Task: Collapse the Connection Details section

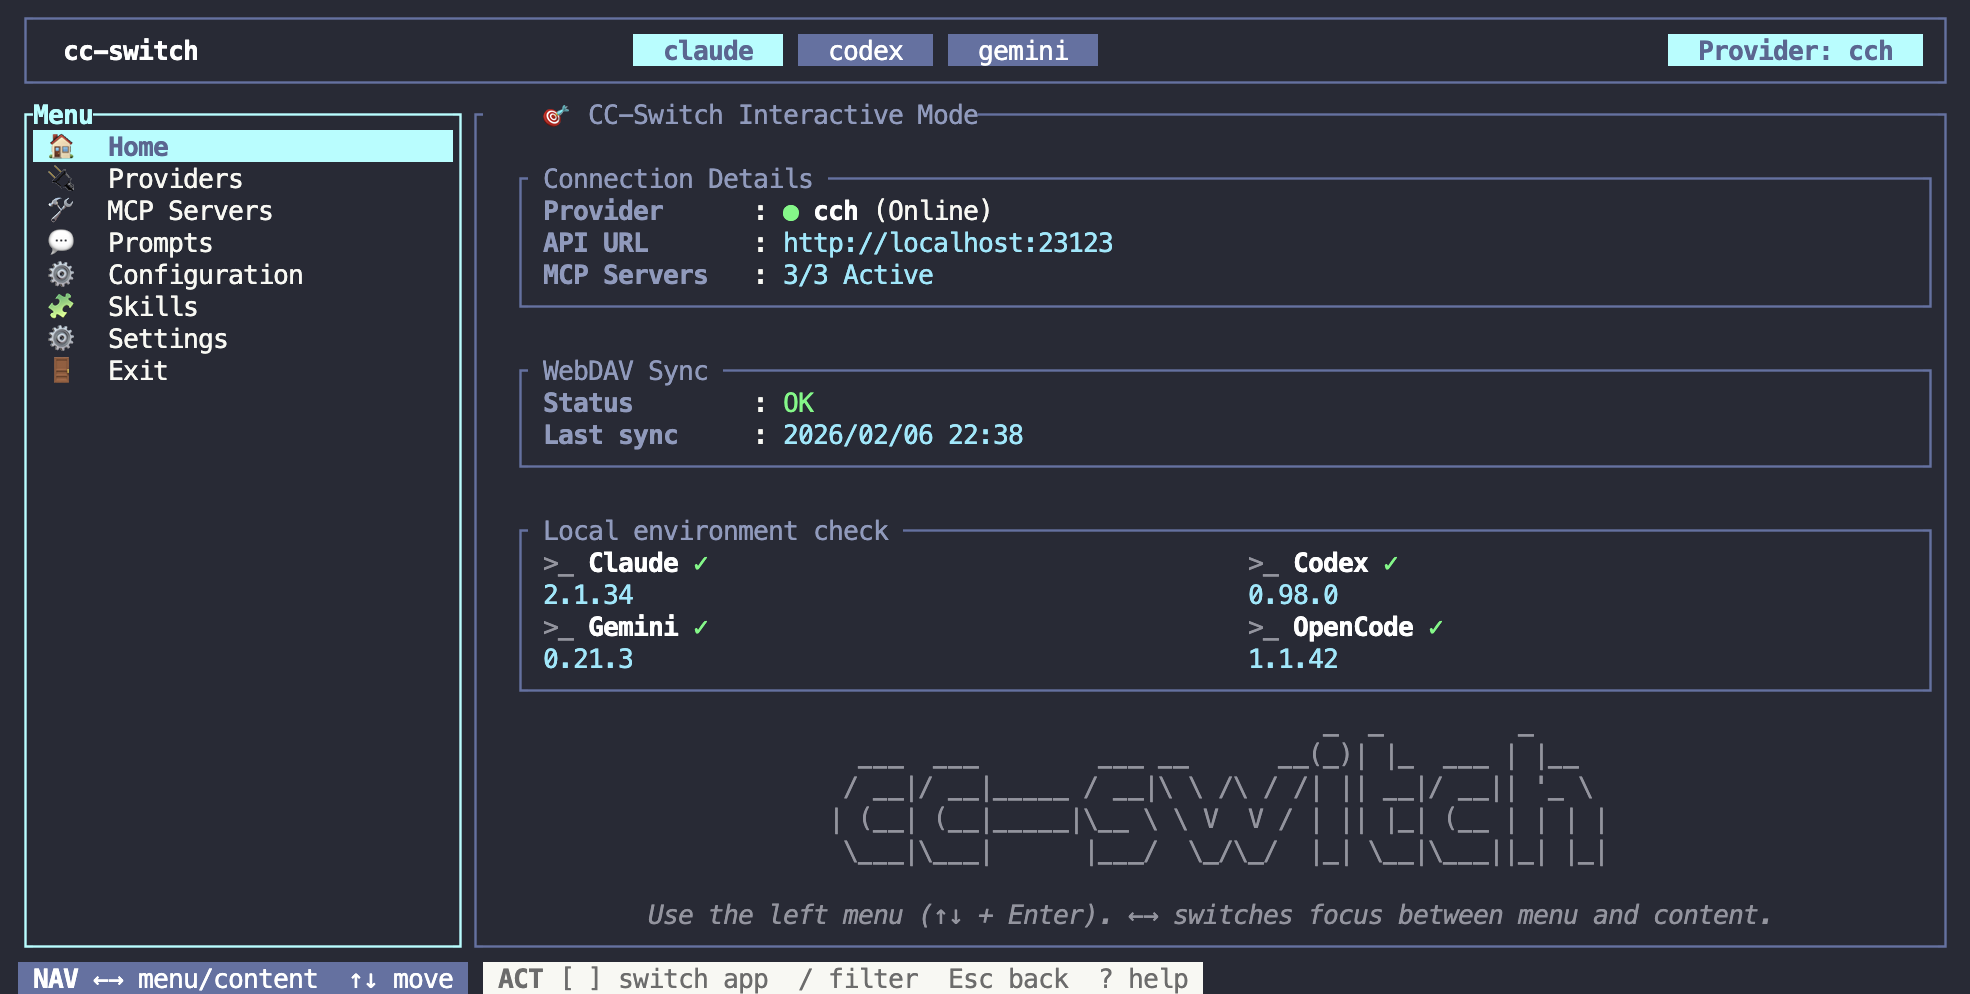Action: (x=677, y=178)
